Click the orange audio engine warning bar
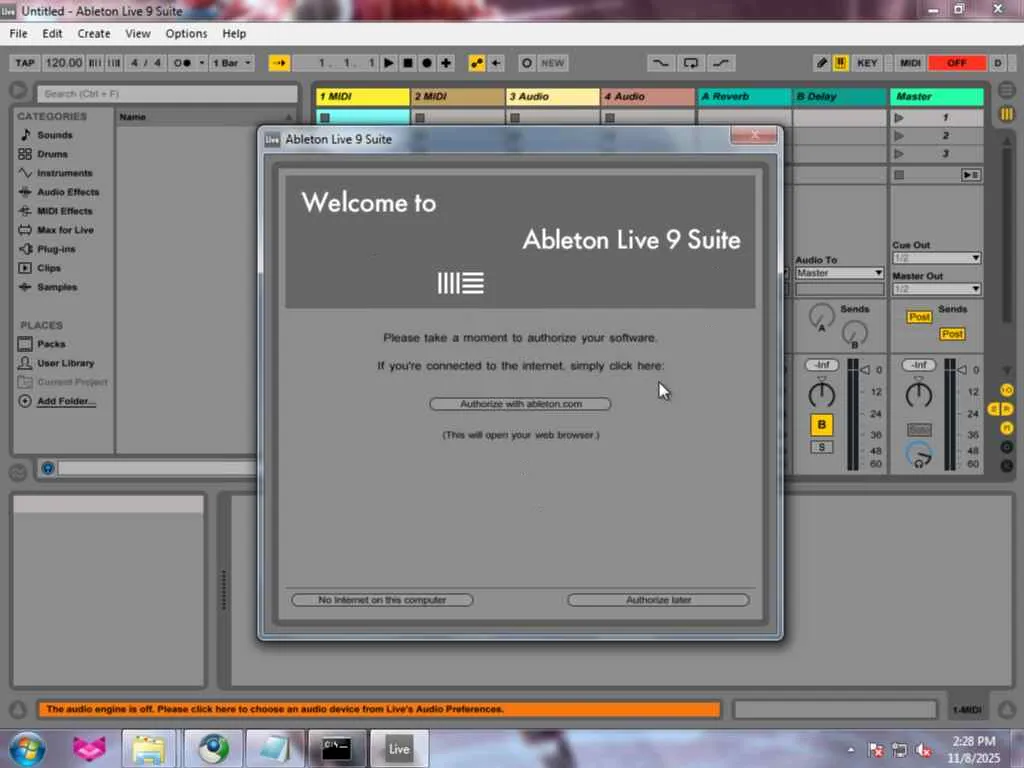 [379, 709]
